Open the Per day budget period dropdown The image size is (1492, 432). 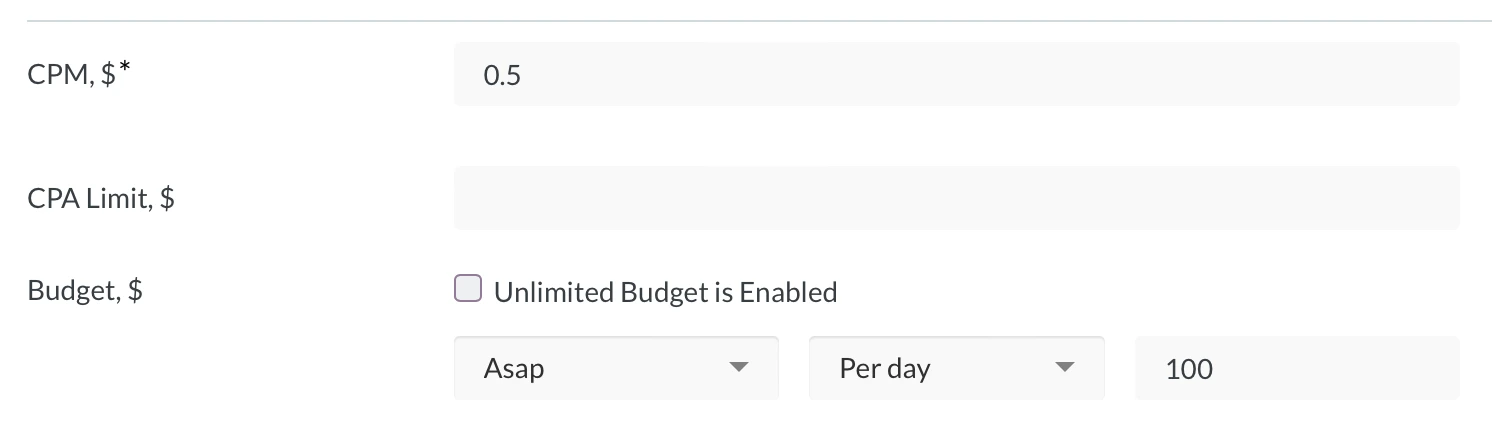(957, 368)
